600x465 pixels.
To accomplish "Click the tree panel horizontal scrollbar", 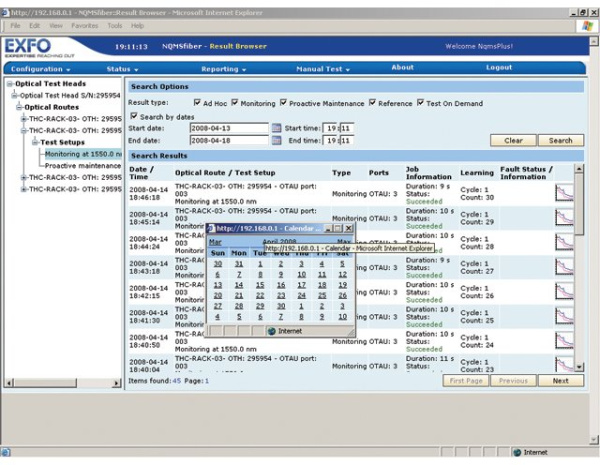I will pyautogui.click(x=60, y=383).
